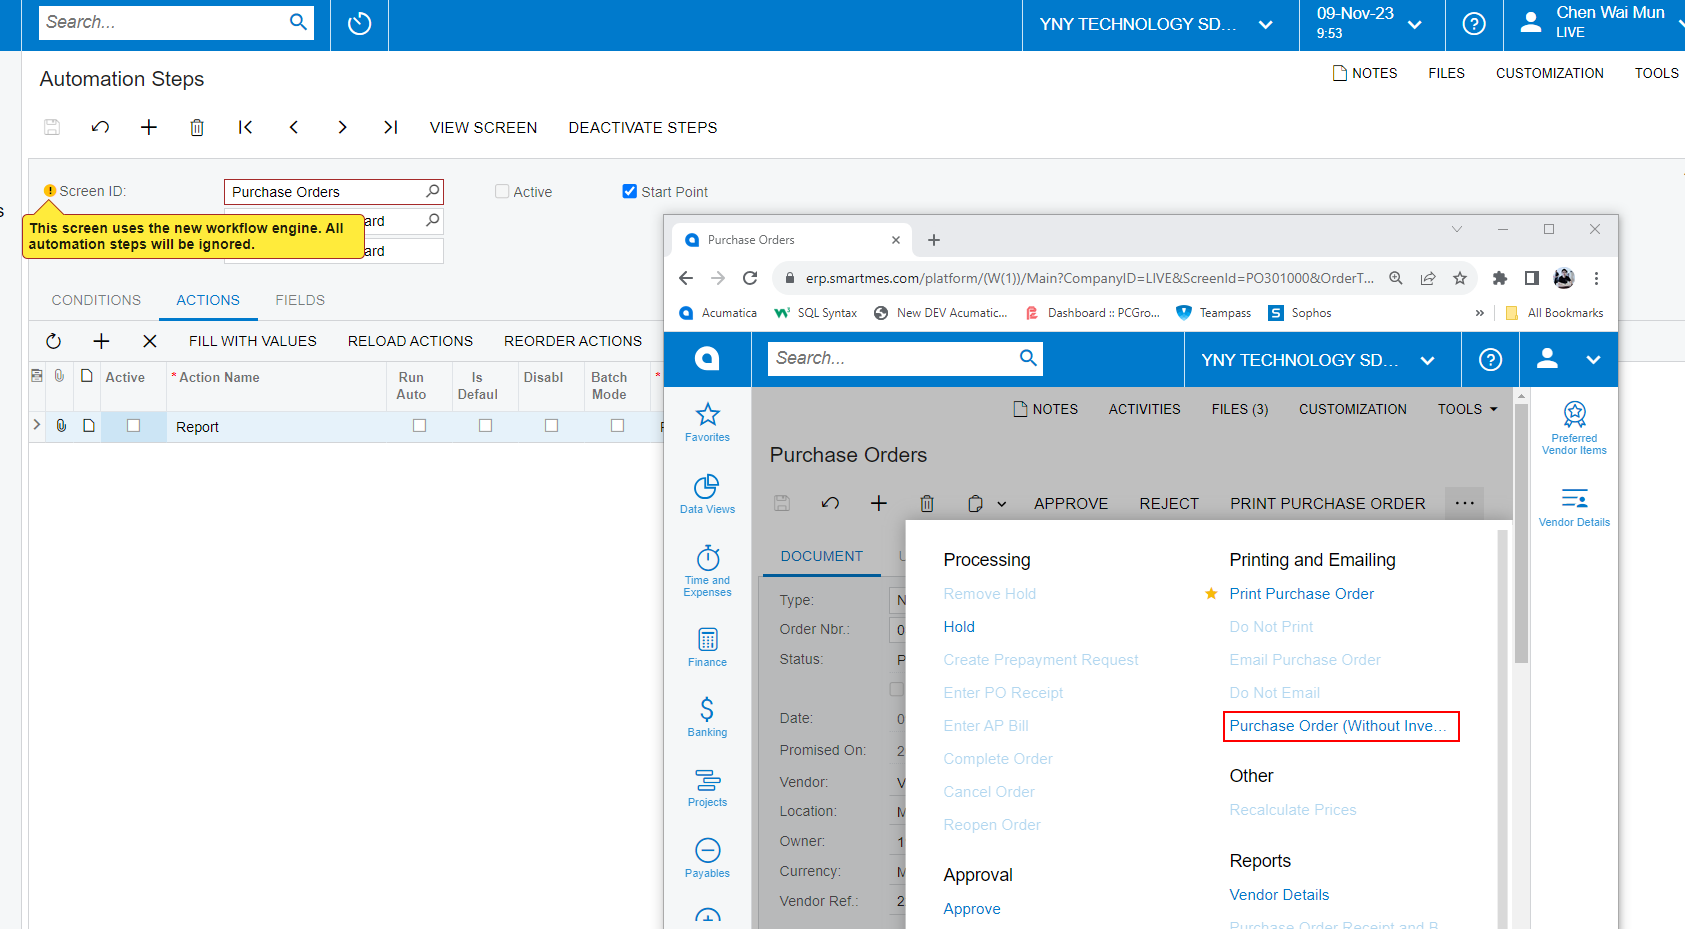
Task: Expand the clipboard copy-paste dropdown
Action: [1001, 504]
